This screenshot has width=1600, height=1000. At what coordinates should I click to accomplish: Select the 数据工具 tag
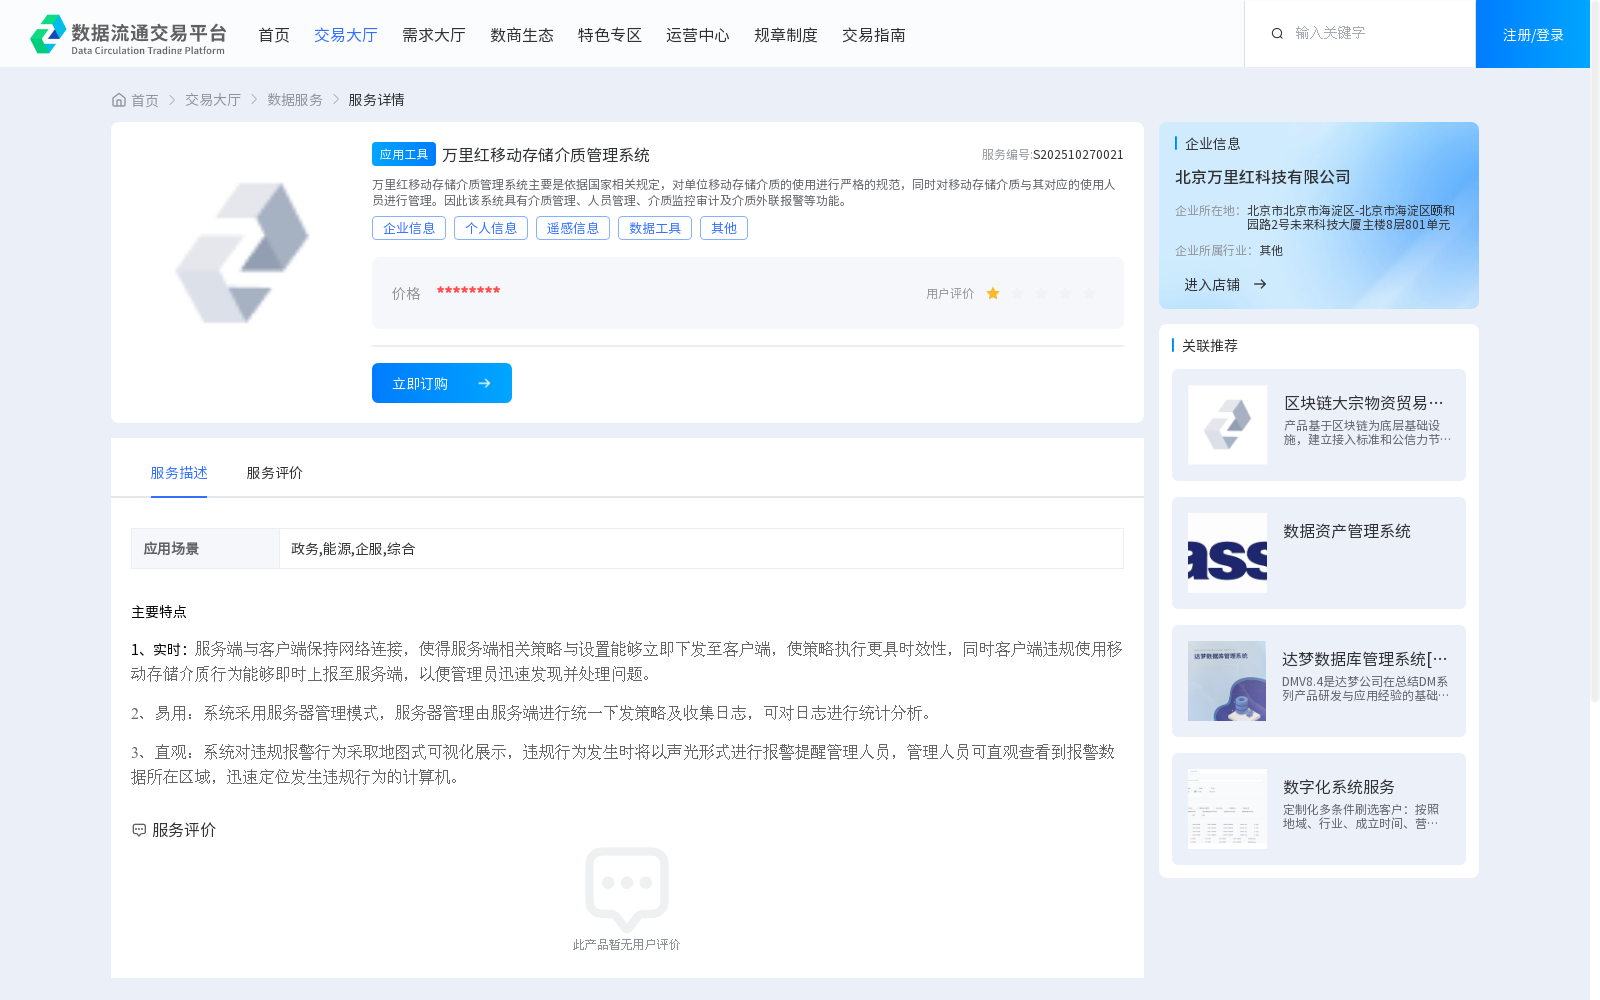pyautogui.click(x=655, y=228)
